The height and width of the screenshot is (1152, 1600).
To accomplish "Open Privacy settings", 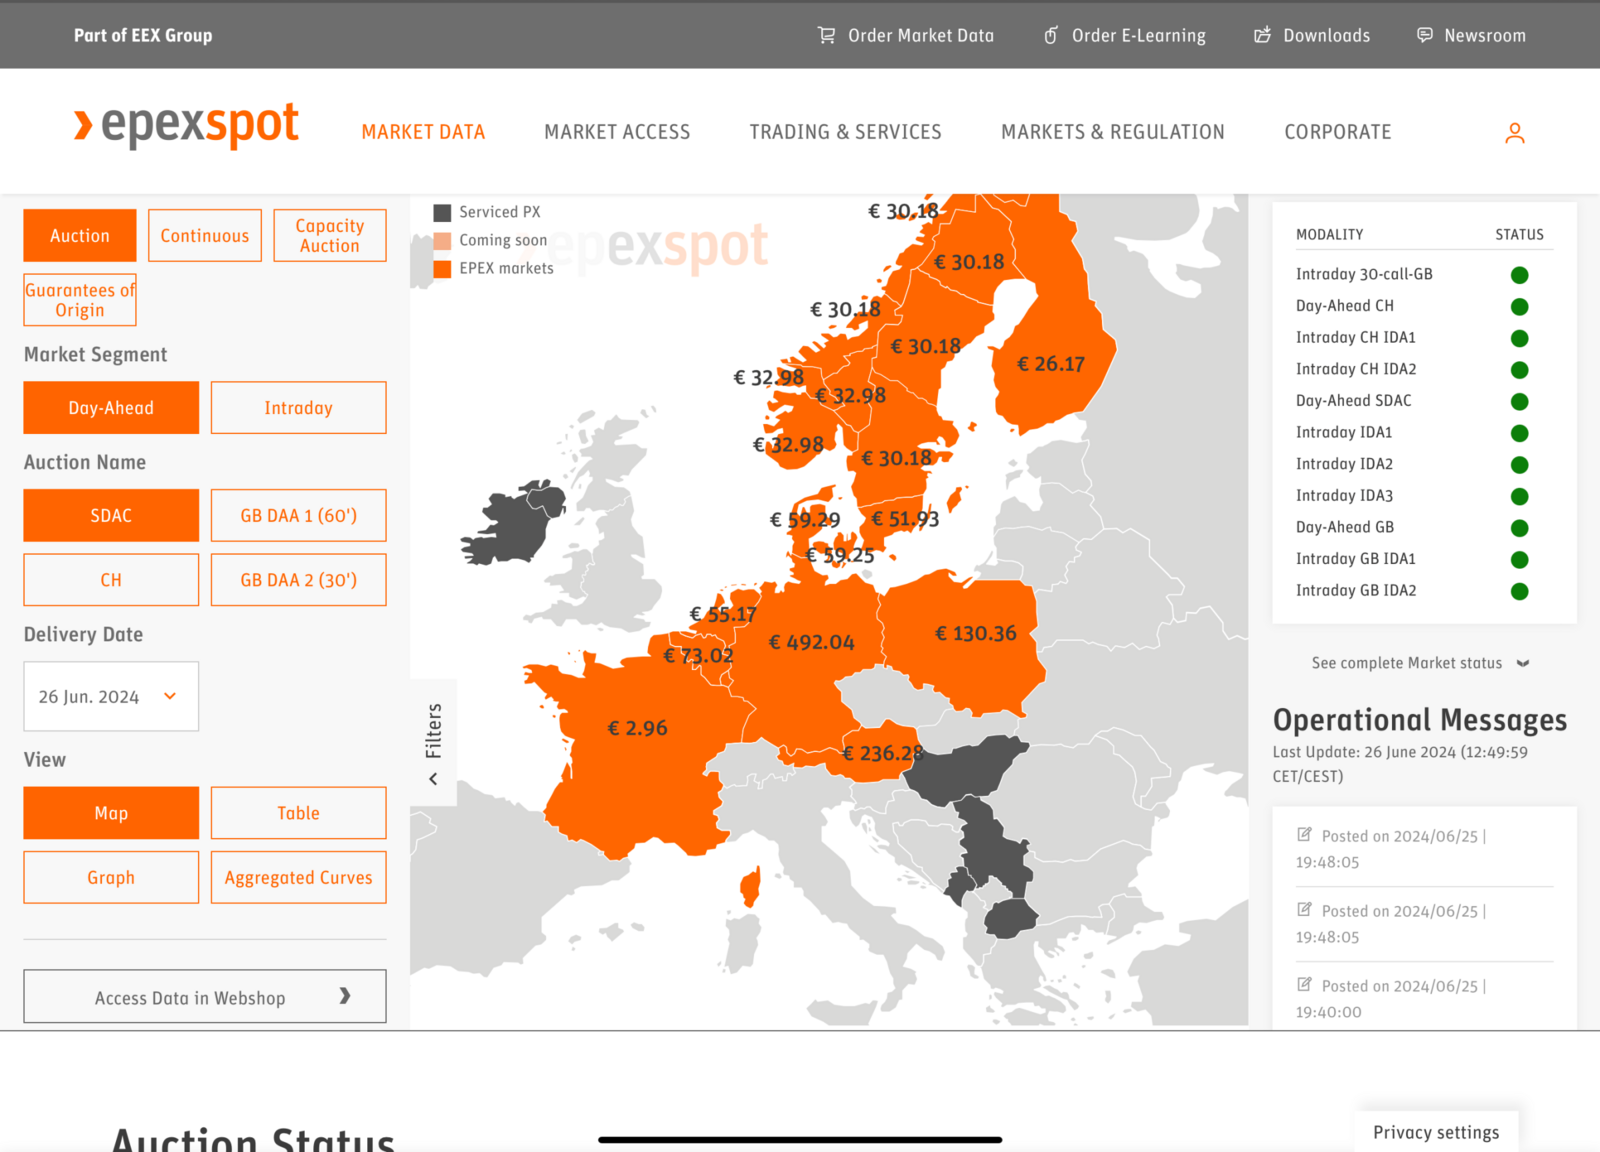I will coord(1436,1132).
